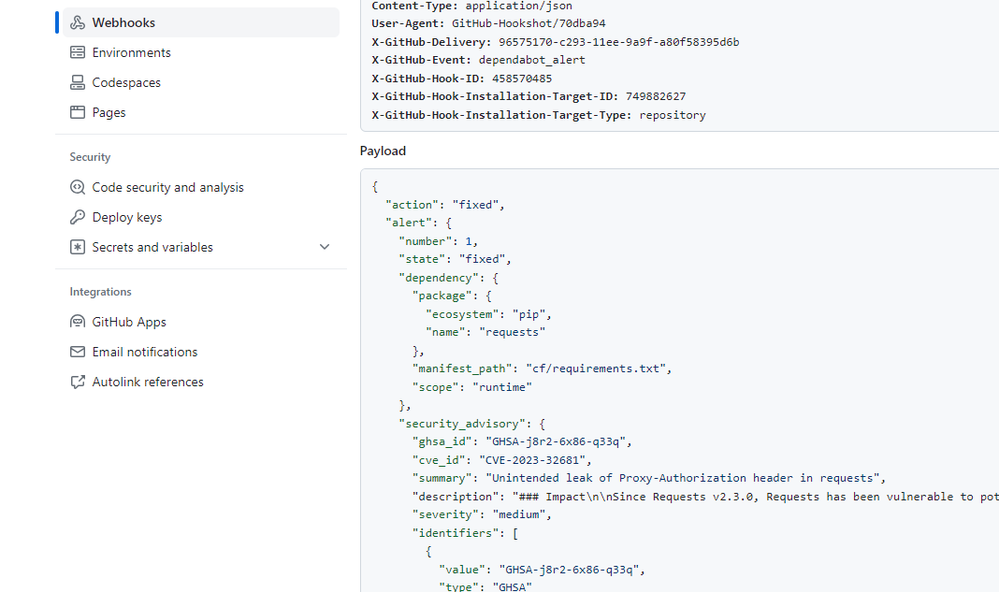Click the X-GitHub-Hook-ID 458570485 value
This screenshot has width=999, height=592.
pos(522,78)
